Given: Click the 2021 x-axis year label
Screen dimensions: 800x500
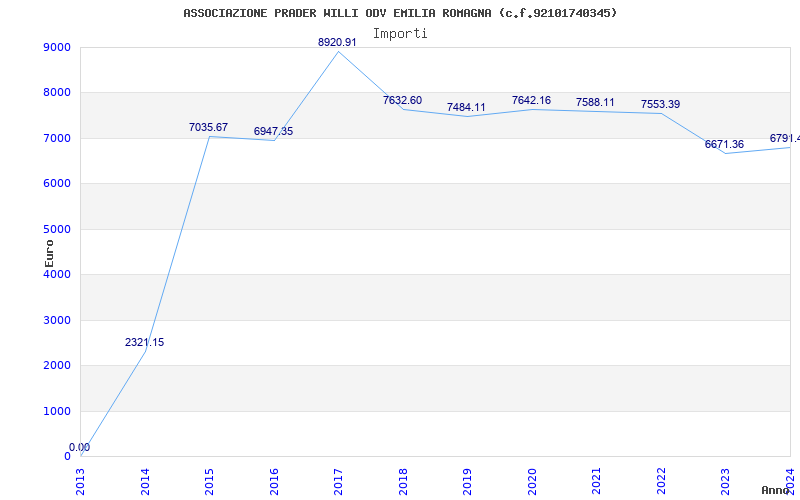Looking at the screenshot, I should [x=596, y=481].
